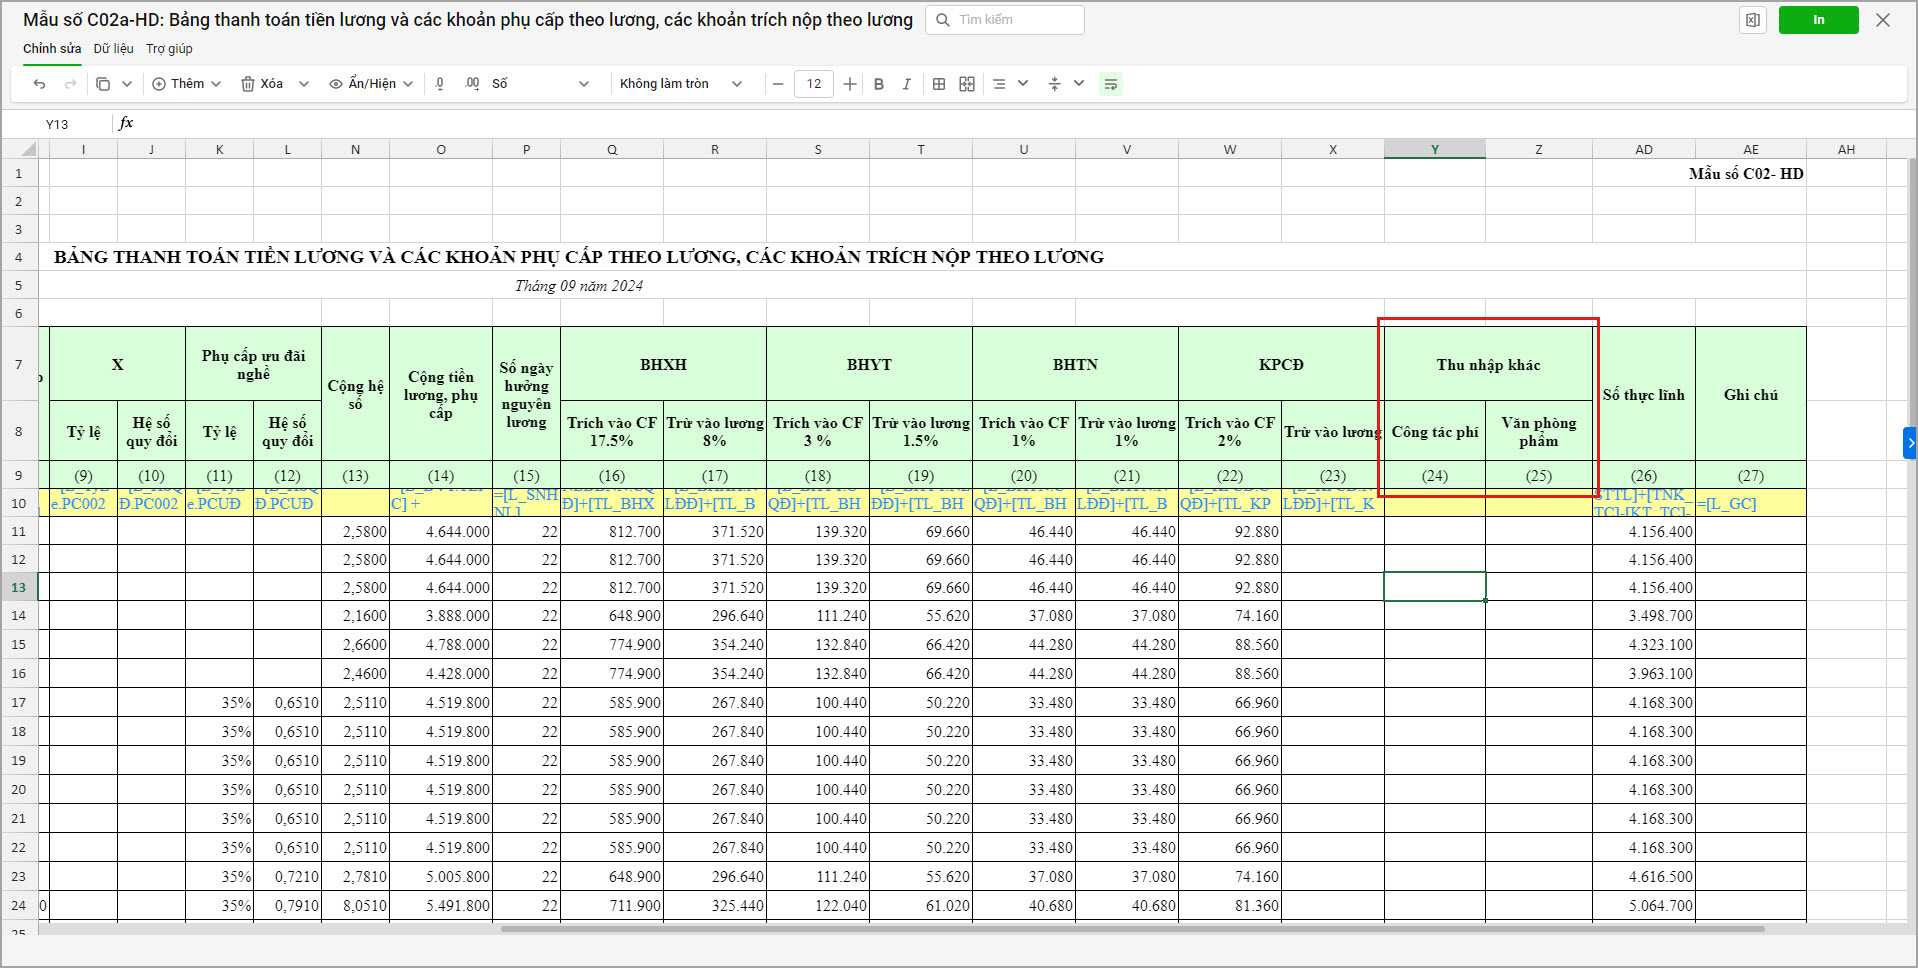Open the Số number format dropdown
Image resolution: width=1918 pixels, height=968 pixels.
tap(540, 84)
